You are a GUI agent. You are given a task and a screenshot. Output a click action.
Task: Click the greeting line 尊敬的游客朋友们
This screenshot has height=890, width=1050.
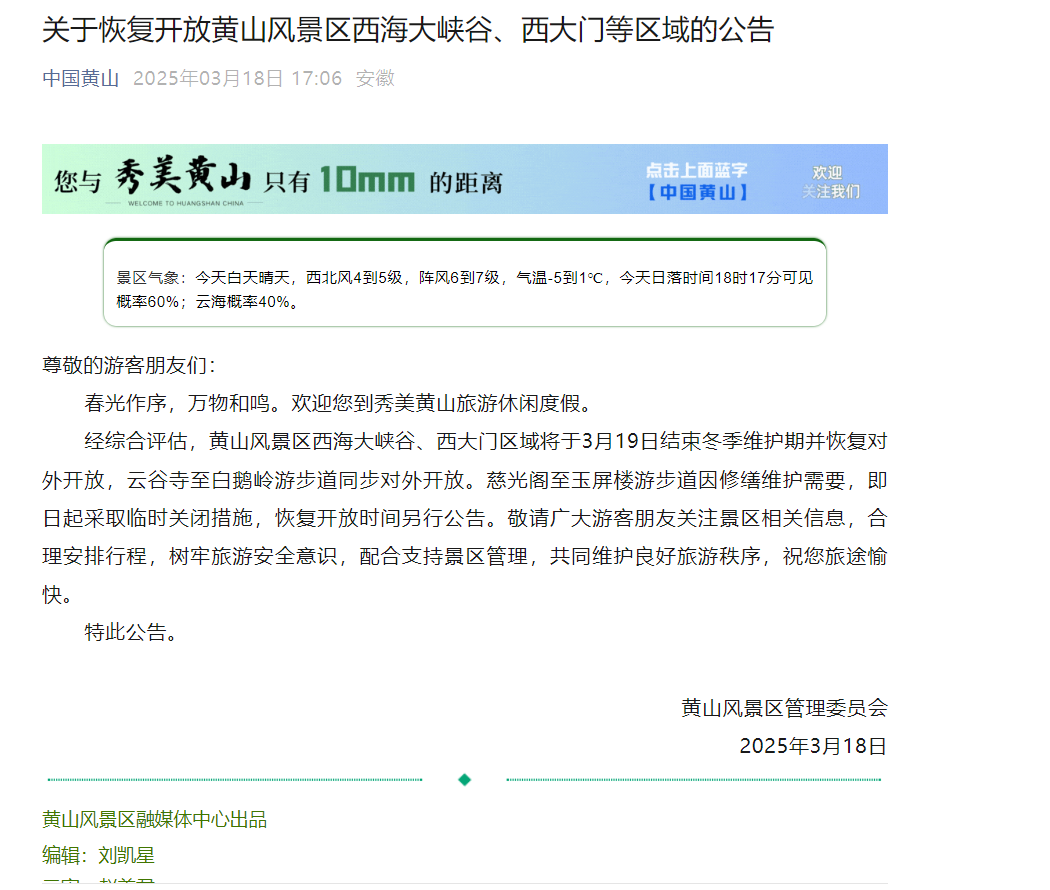(128, 365)
